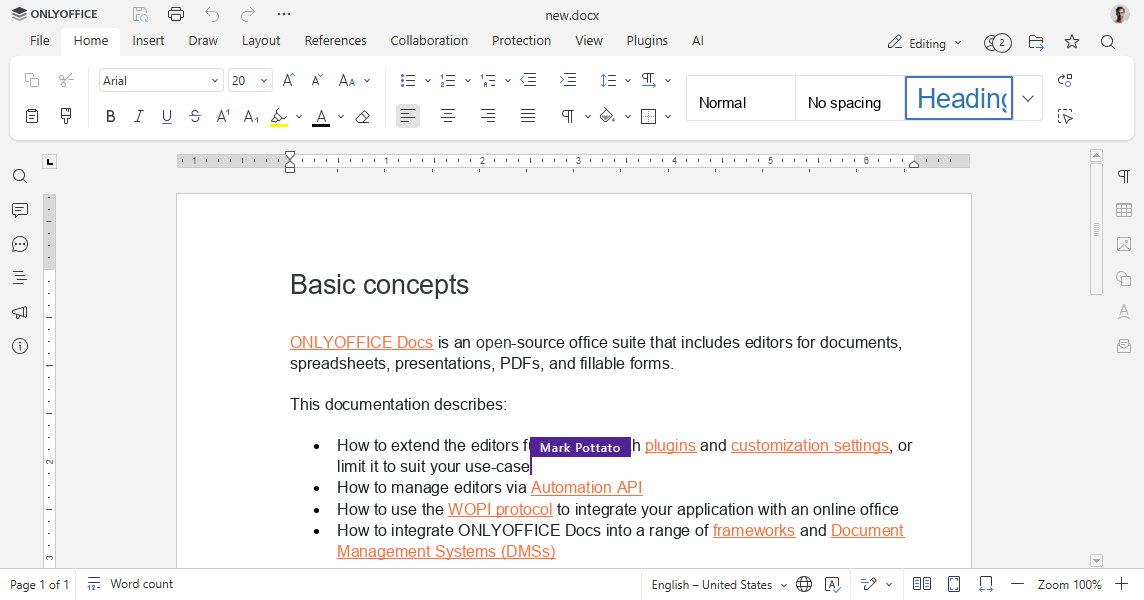Open the Find magnifier in left sidebar
This screenshot has height=600, width=1144.
tap(20, 176)
